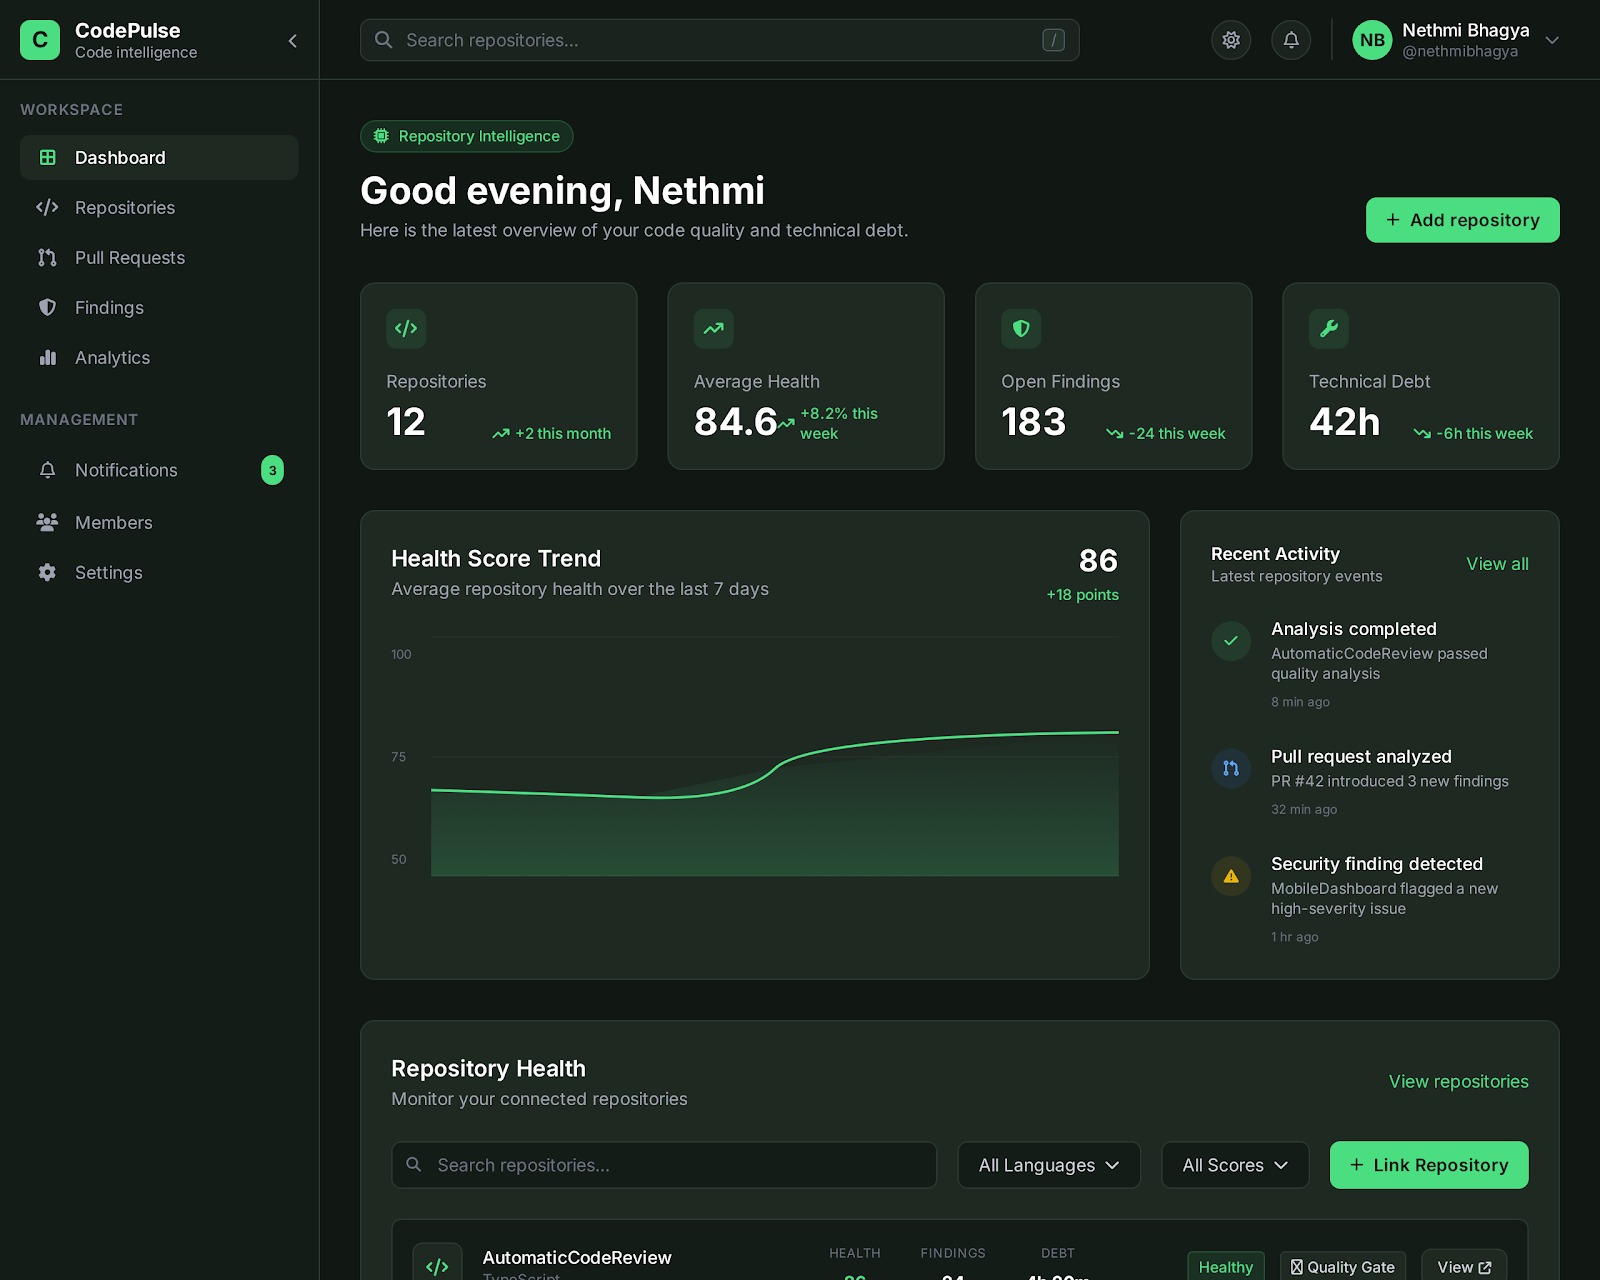Open Findings in the sidebar

coord(159,307)
